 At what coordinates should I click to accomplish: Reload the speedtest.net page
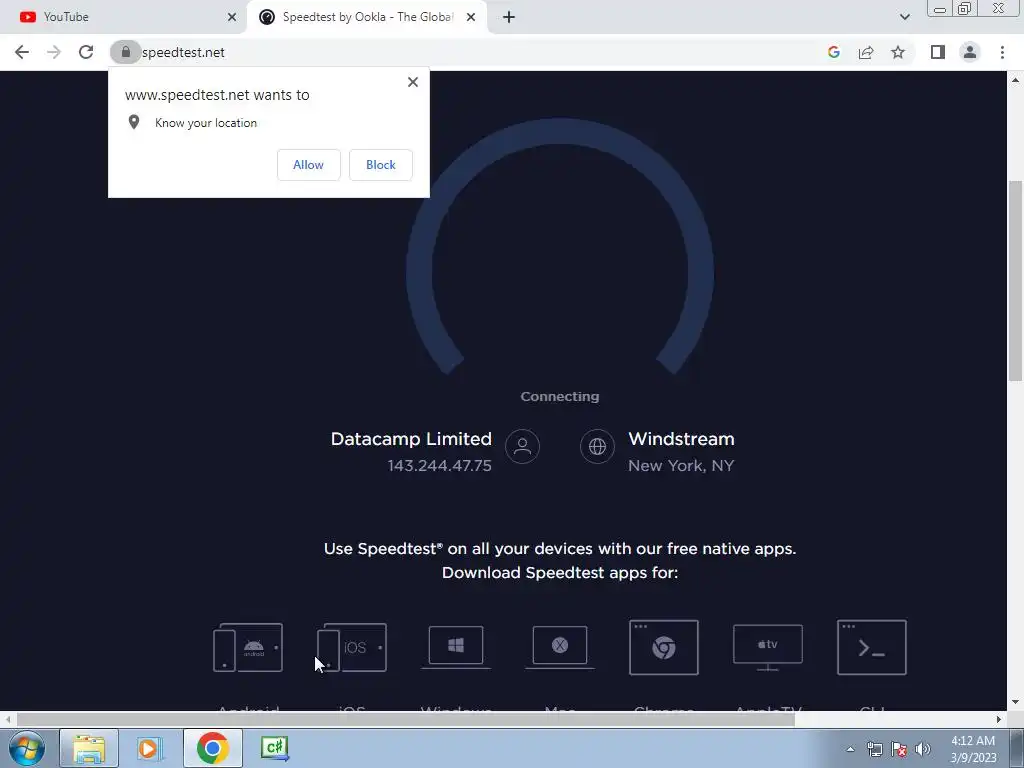(86, 52)
